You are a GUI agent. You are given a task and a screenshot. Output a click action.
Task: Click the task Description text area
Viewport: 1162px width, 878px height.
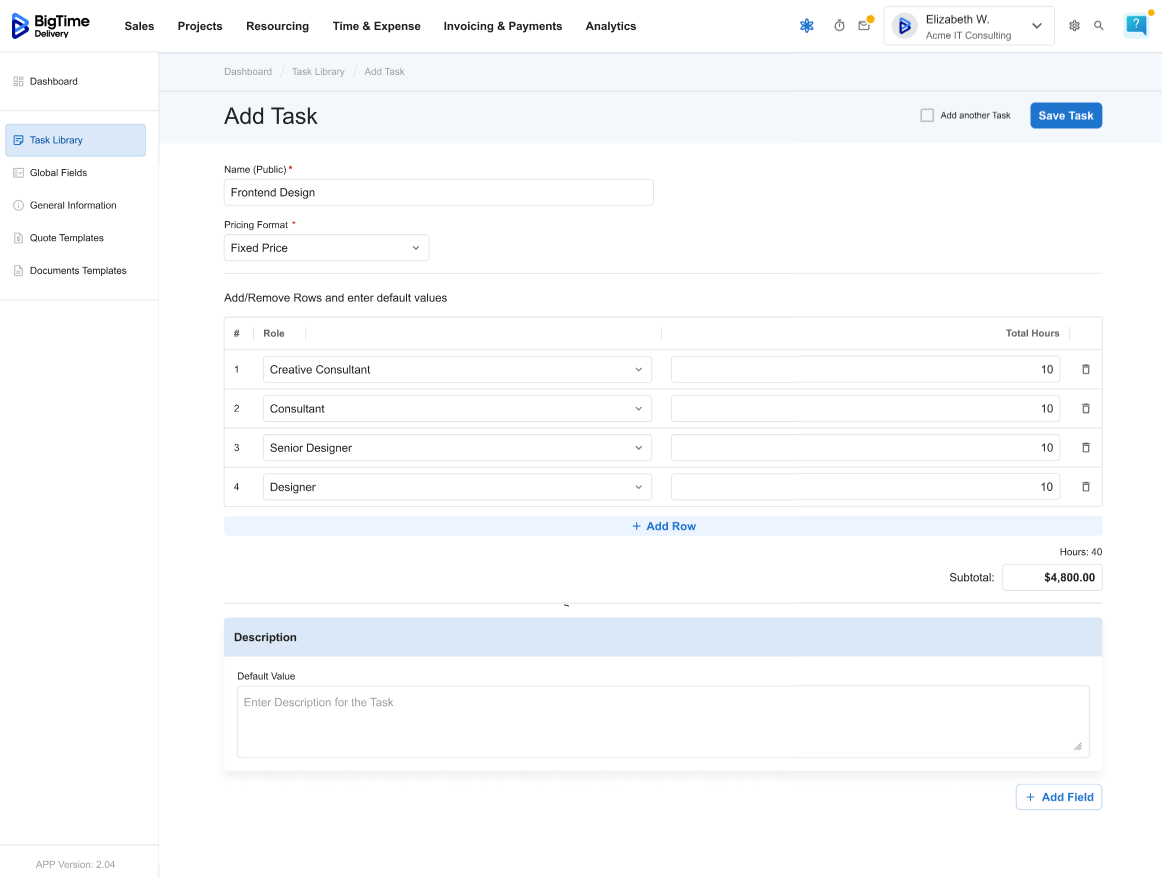coord(663,721)
